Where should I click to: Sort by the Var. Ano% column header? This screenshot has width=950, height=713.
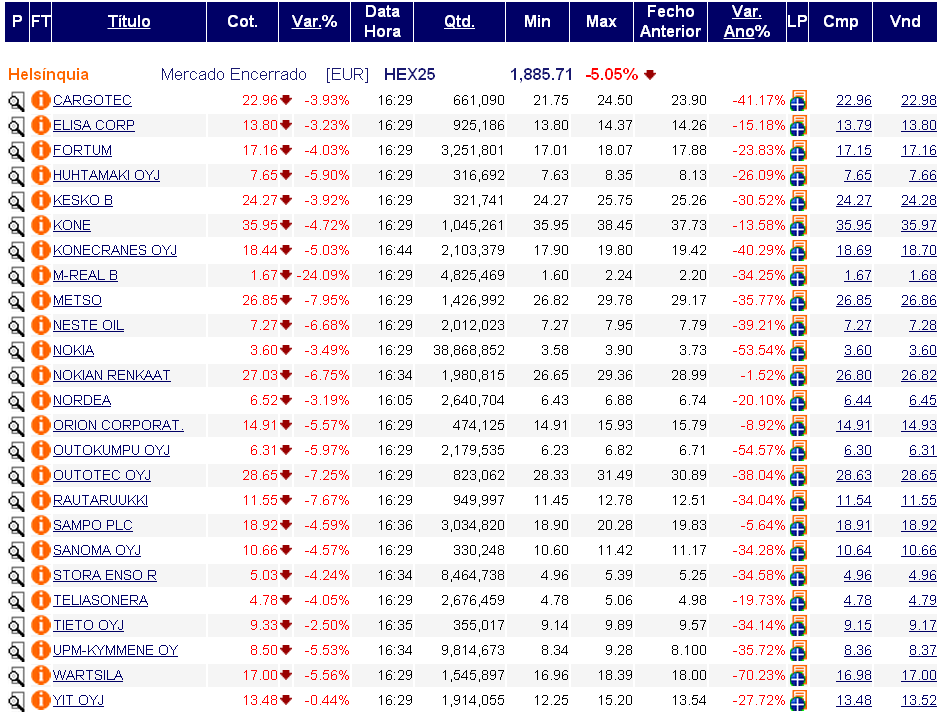747,21
